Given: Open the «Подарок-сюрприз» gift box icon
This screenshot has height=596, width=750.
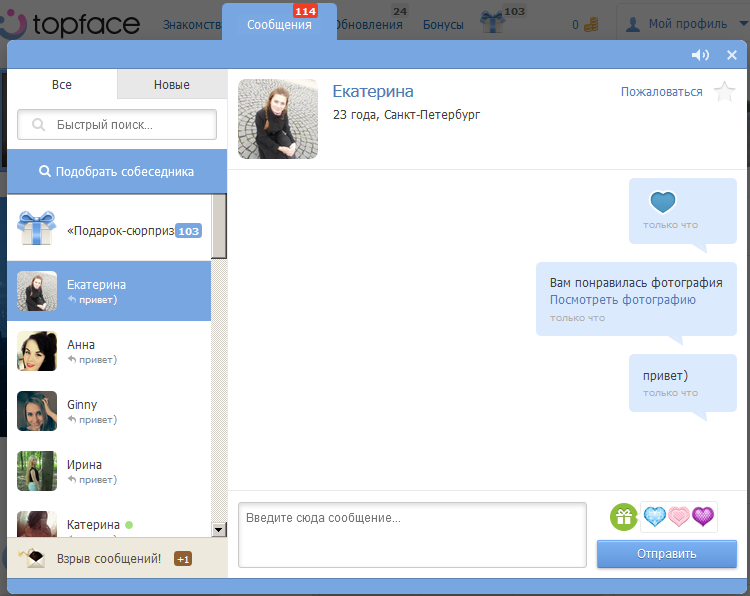Looking at the screenshot, I should point(36,228).
